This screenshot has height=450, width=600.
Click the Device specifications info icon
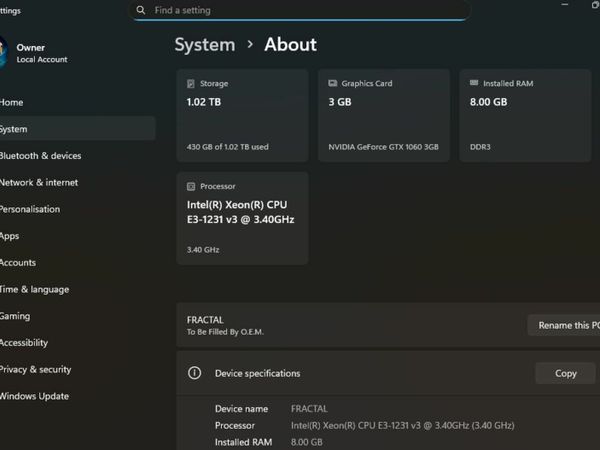(x=195, y=373)
